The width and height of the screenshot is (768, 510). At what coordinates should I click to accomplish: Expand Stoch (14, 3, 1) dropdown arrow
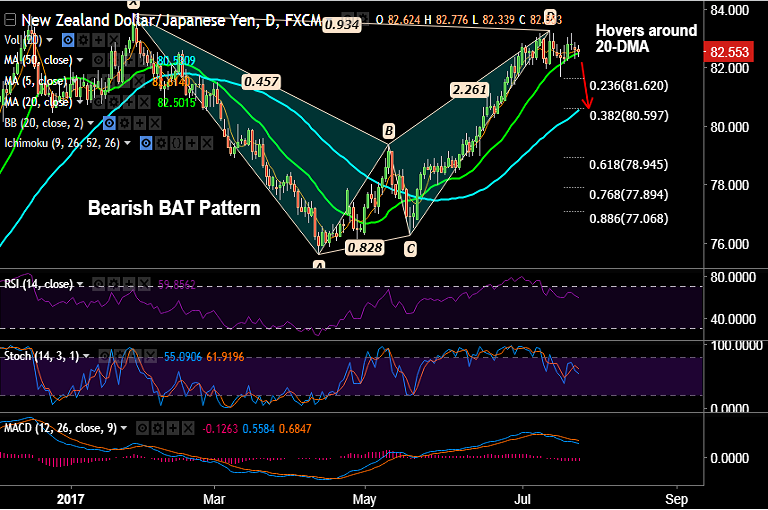(x=87, y=356)
